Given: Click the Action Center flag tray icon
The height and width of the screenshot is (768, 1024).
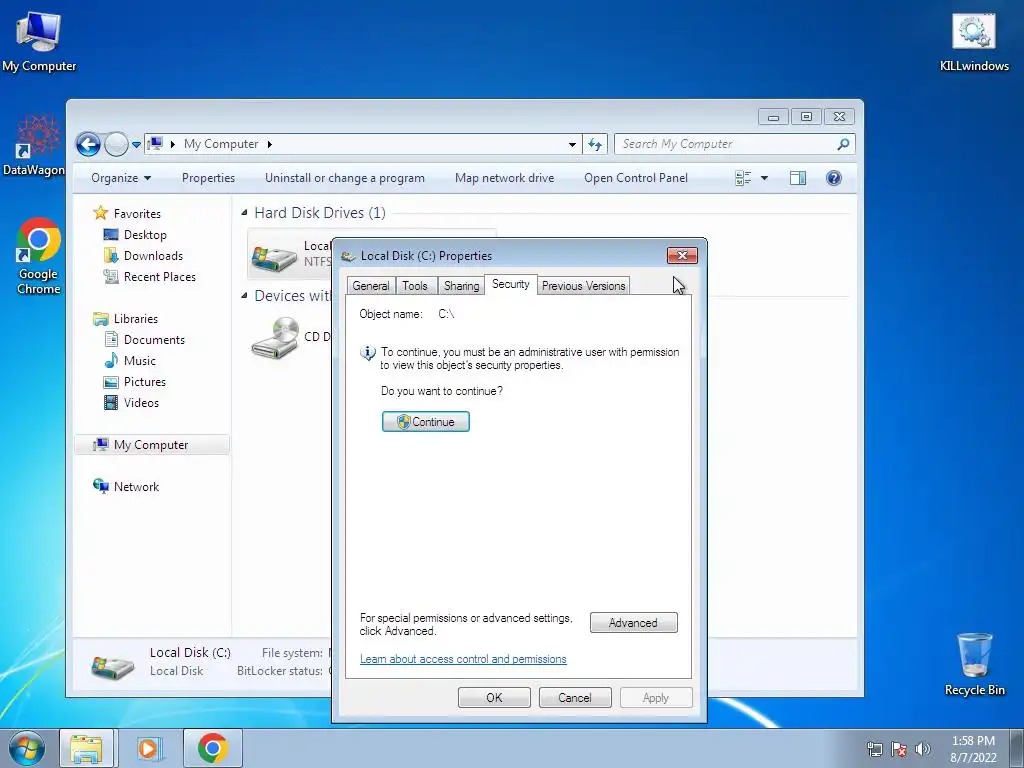Looking at the screenshot, I should 899,749.
